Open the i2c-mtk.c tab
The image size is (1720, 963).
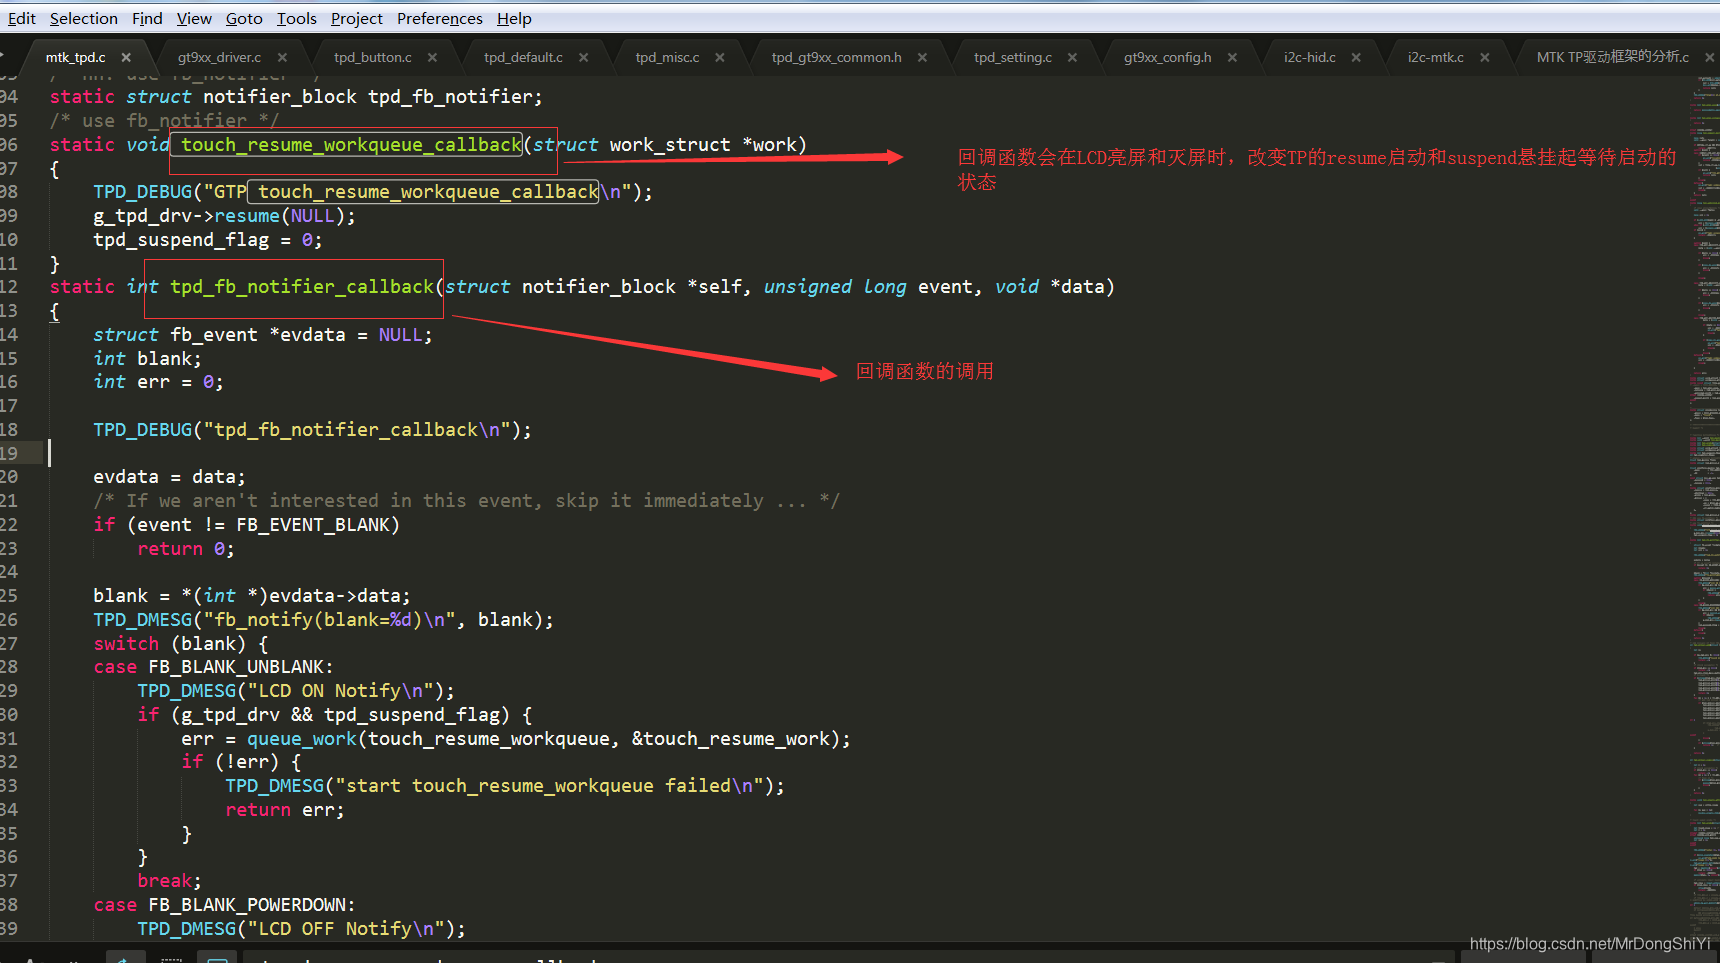[x=1436, y=58]
